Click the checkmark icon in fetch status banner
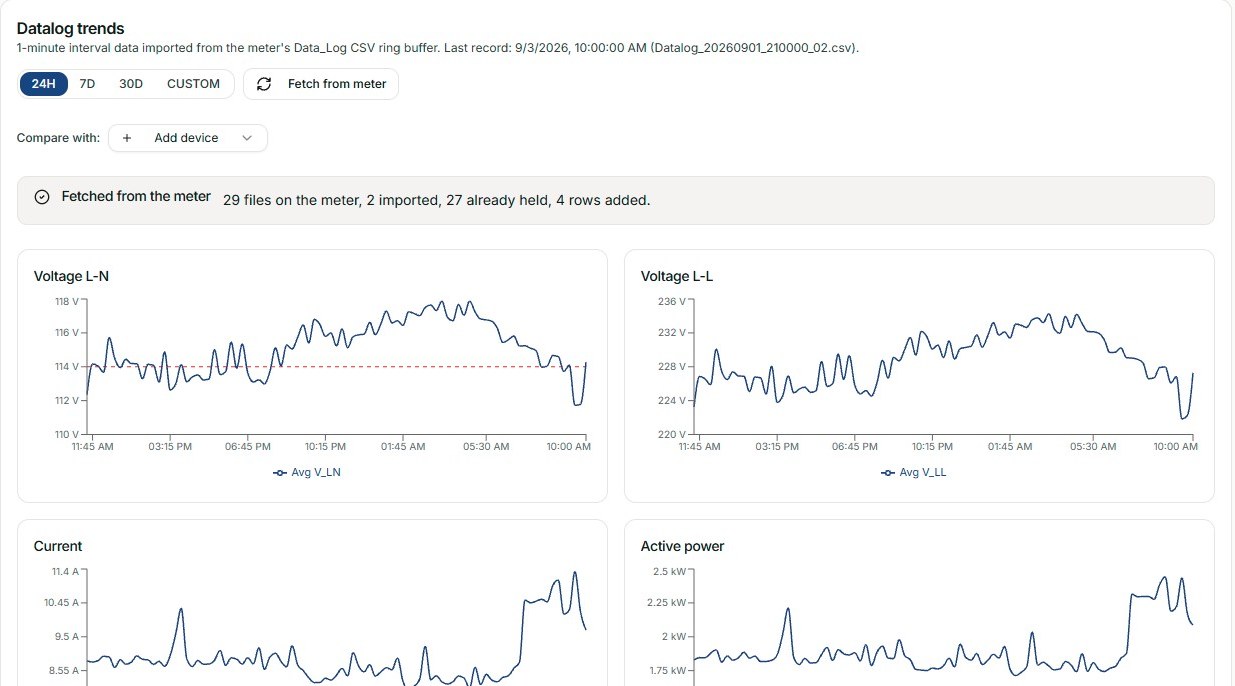Viewport: 1235px width, 686px height. click(42, 197)
